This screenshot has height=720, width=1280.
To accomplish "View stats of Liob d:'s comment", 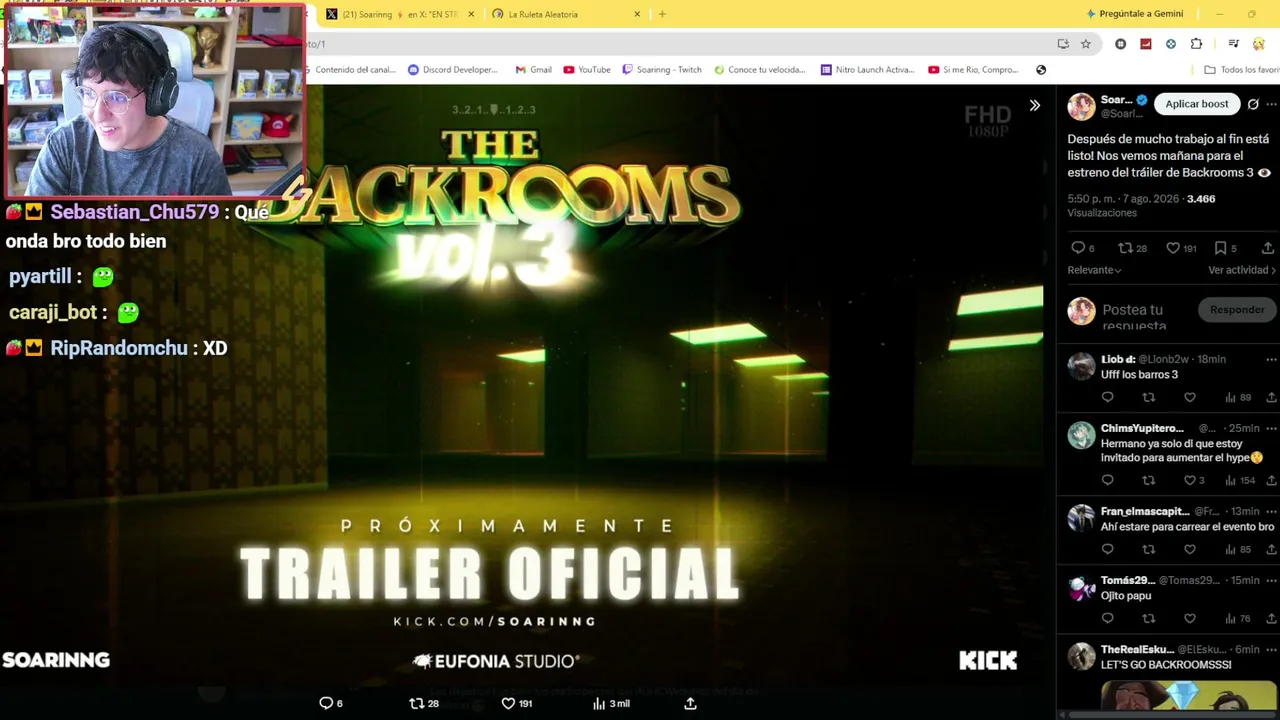I will (1238, 398).
